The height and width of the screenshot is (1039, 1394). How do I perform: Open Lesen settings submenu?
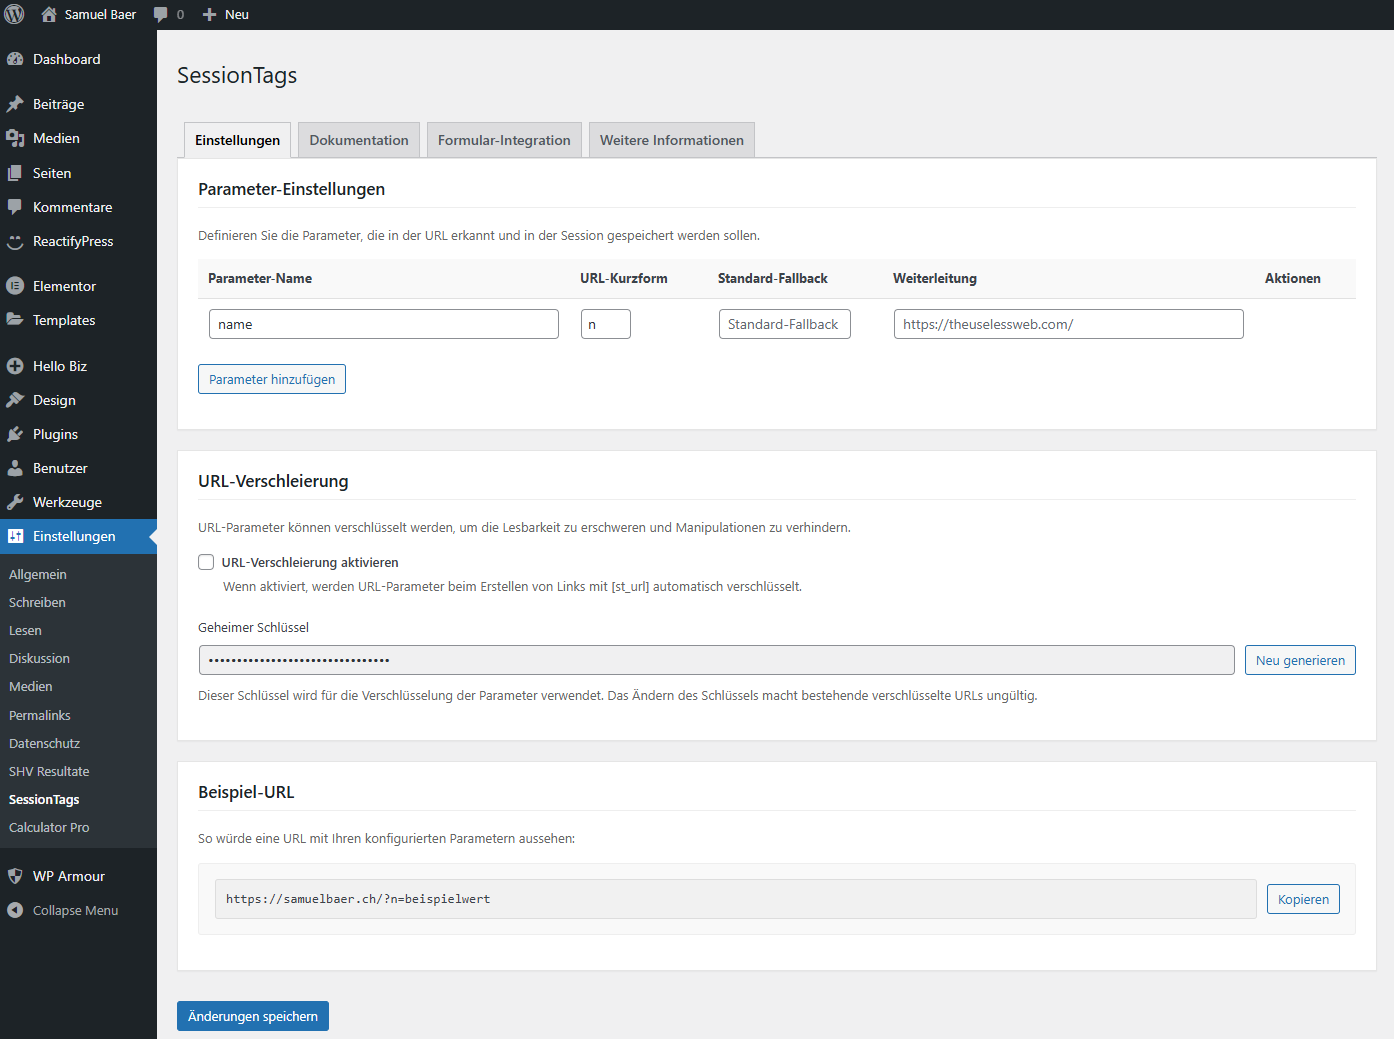(25, 630)
